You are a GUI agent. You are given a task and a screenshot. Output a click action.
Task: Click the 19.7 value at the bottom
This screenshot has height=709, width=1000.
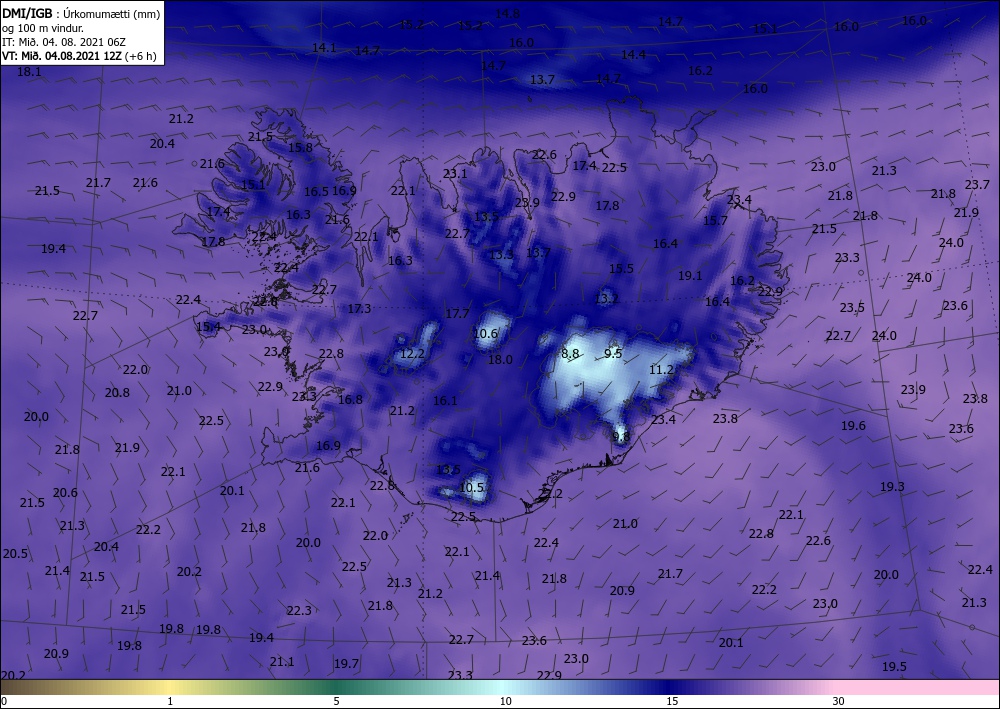click(346, 664)
